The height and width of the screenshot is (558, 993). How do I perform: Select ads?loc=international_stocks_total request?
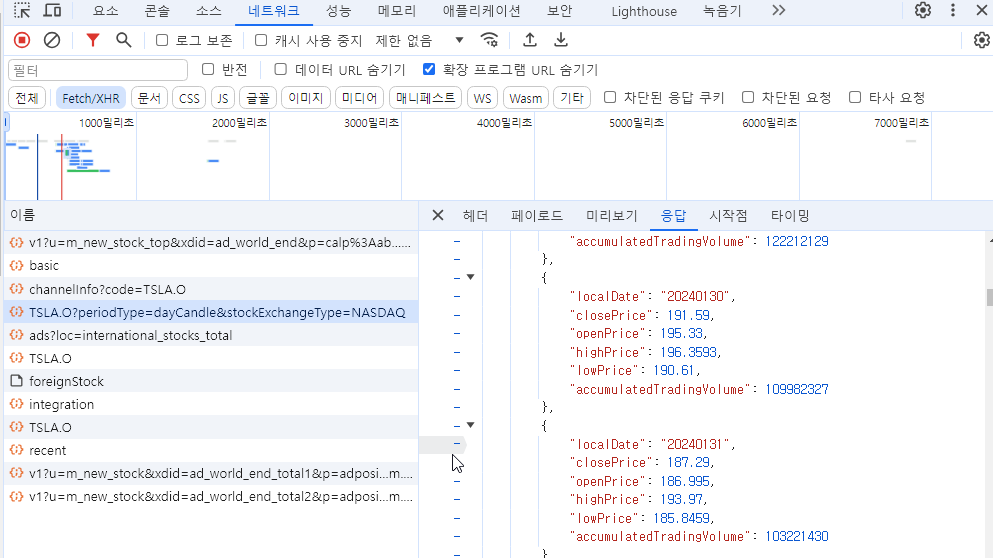(211, 335)
